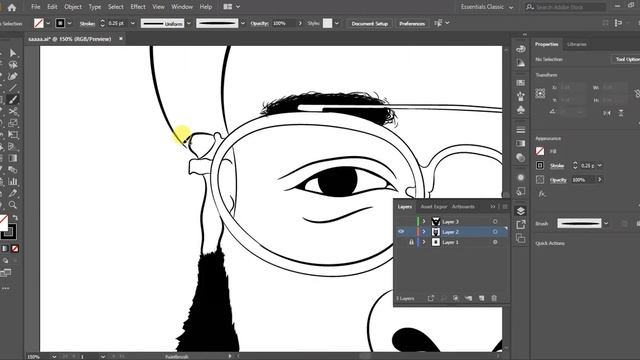This screenshot has height=360, width=640.
Task: Select the Direct Selection tool
Action: coord(13,53)
